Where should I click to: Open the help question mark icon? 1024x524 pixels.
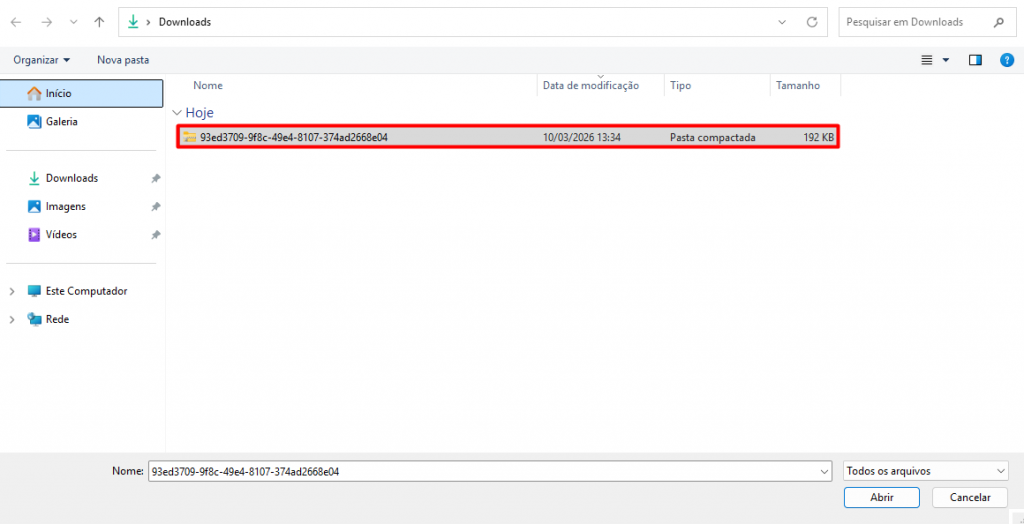click(1007, 60)
